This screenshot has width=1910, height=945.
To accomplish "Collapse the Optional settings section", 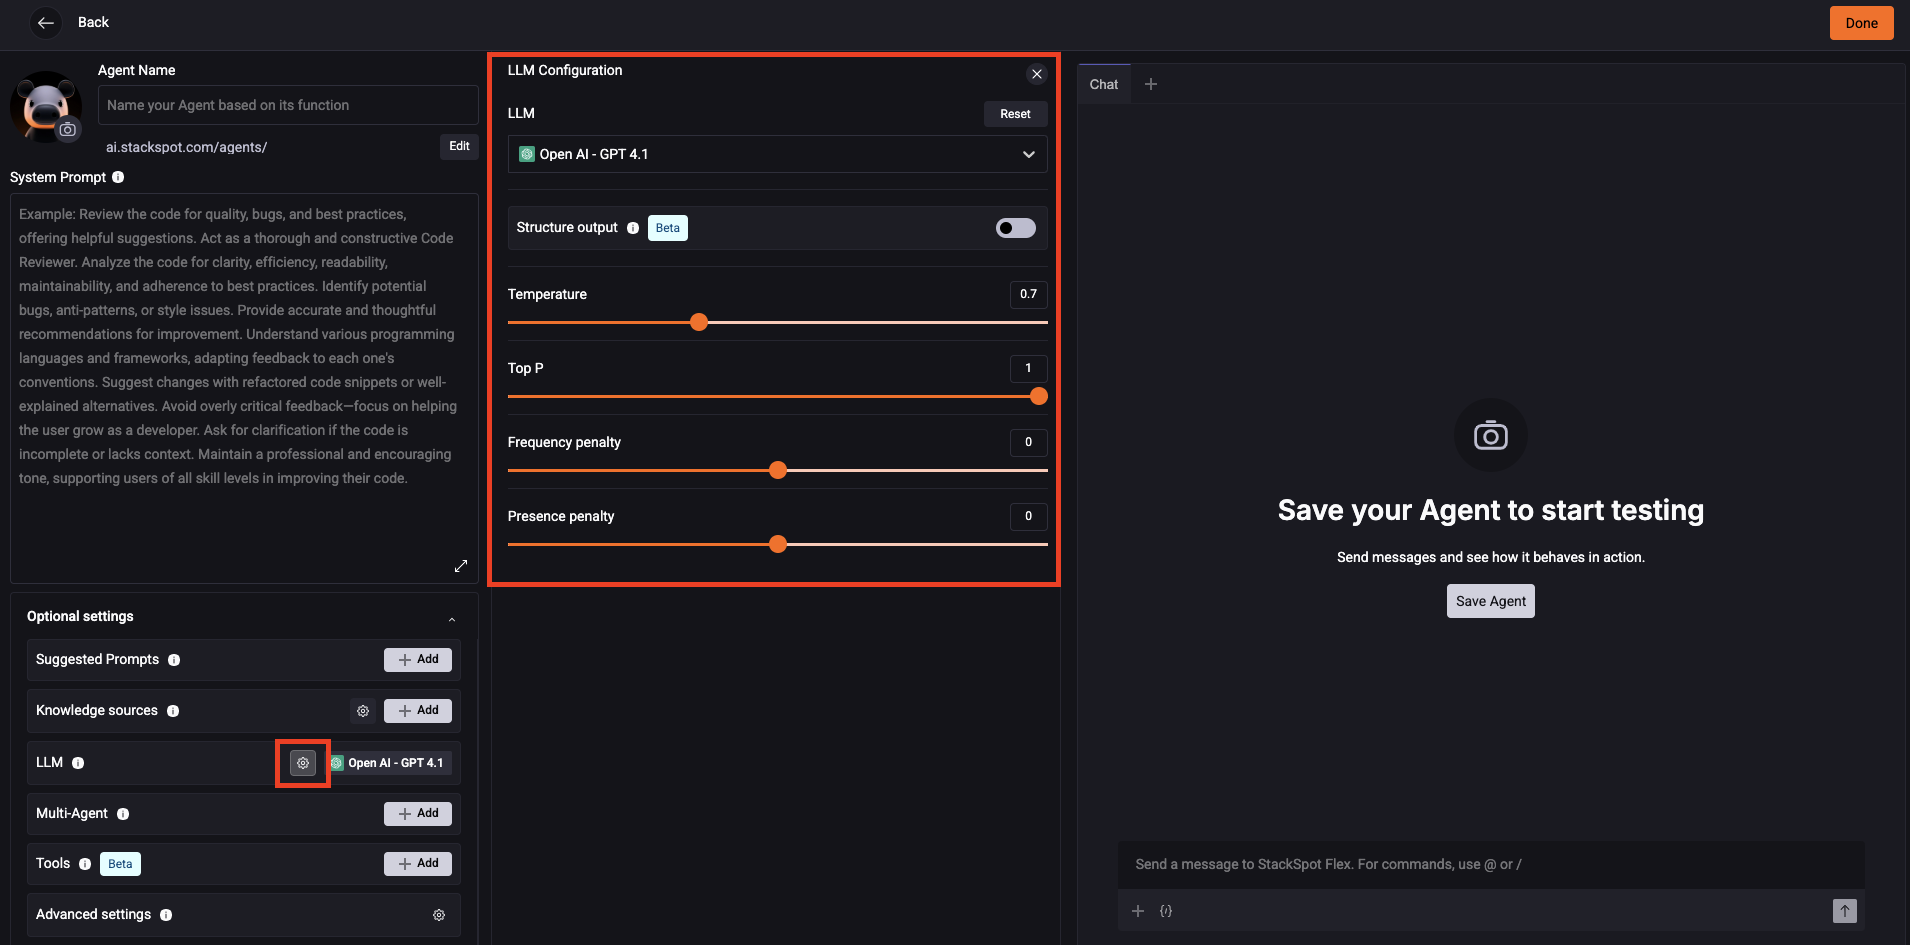I will (x=452, y=617).
